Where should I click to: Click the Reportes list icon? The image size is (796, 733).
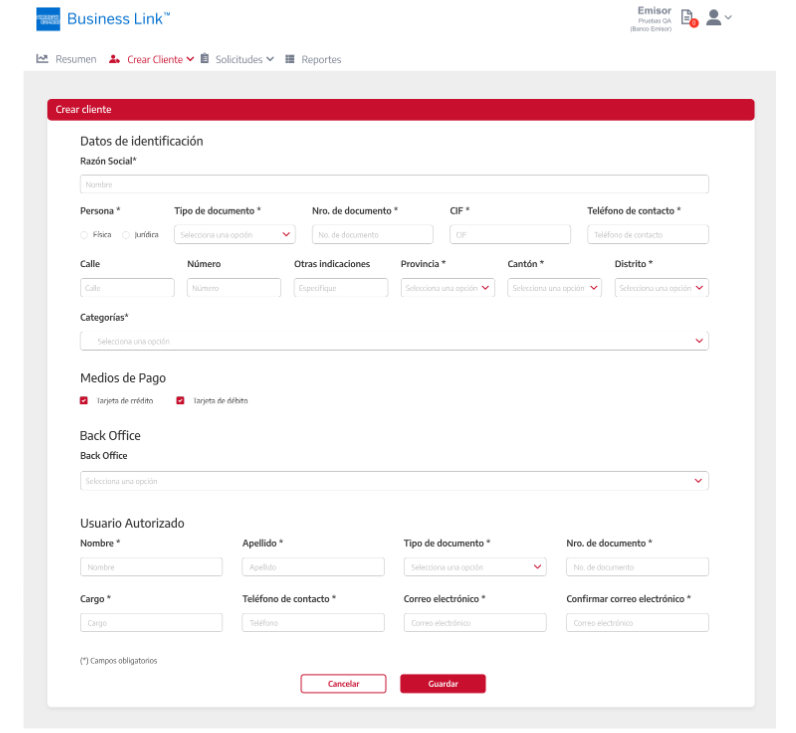pyautogui.click(x=290, y=59)
